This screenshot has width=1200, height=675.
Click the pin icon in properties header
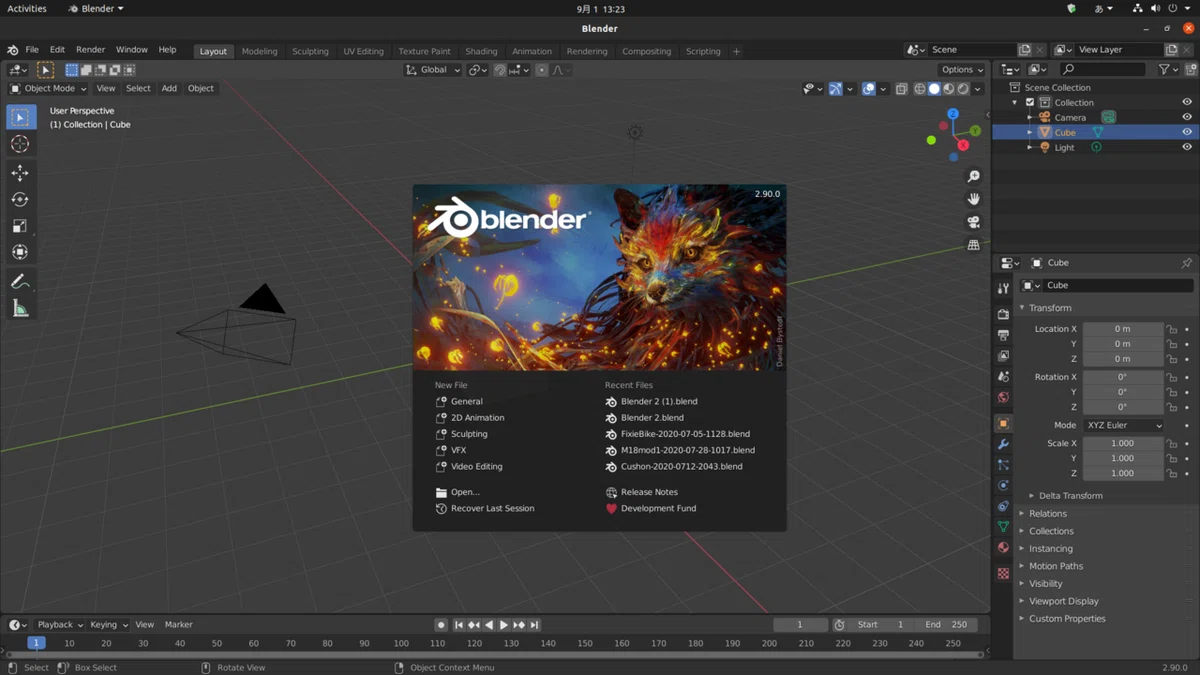pos(1187,263)
